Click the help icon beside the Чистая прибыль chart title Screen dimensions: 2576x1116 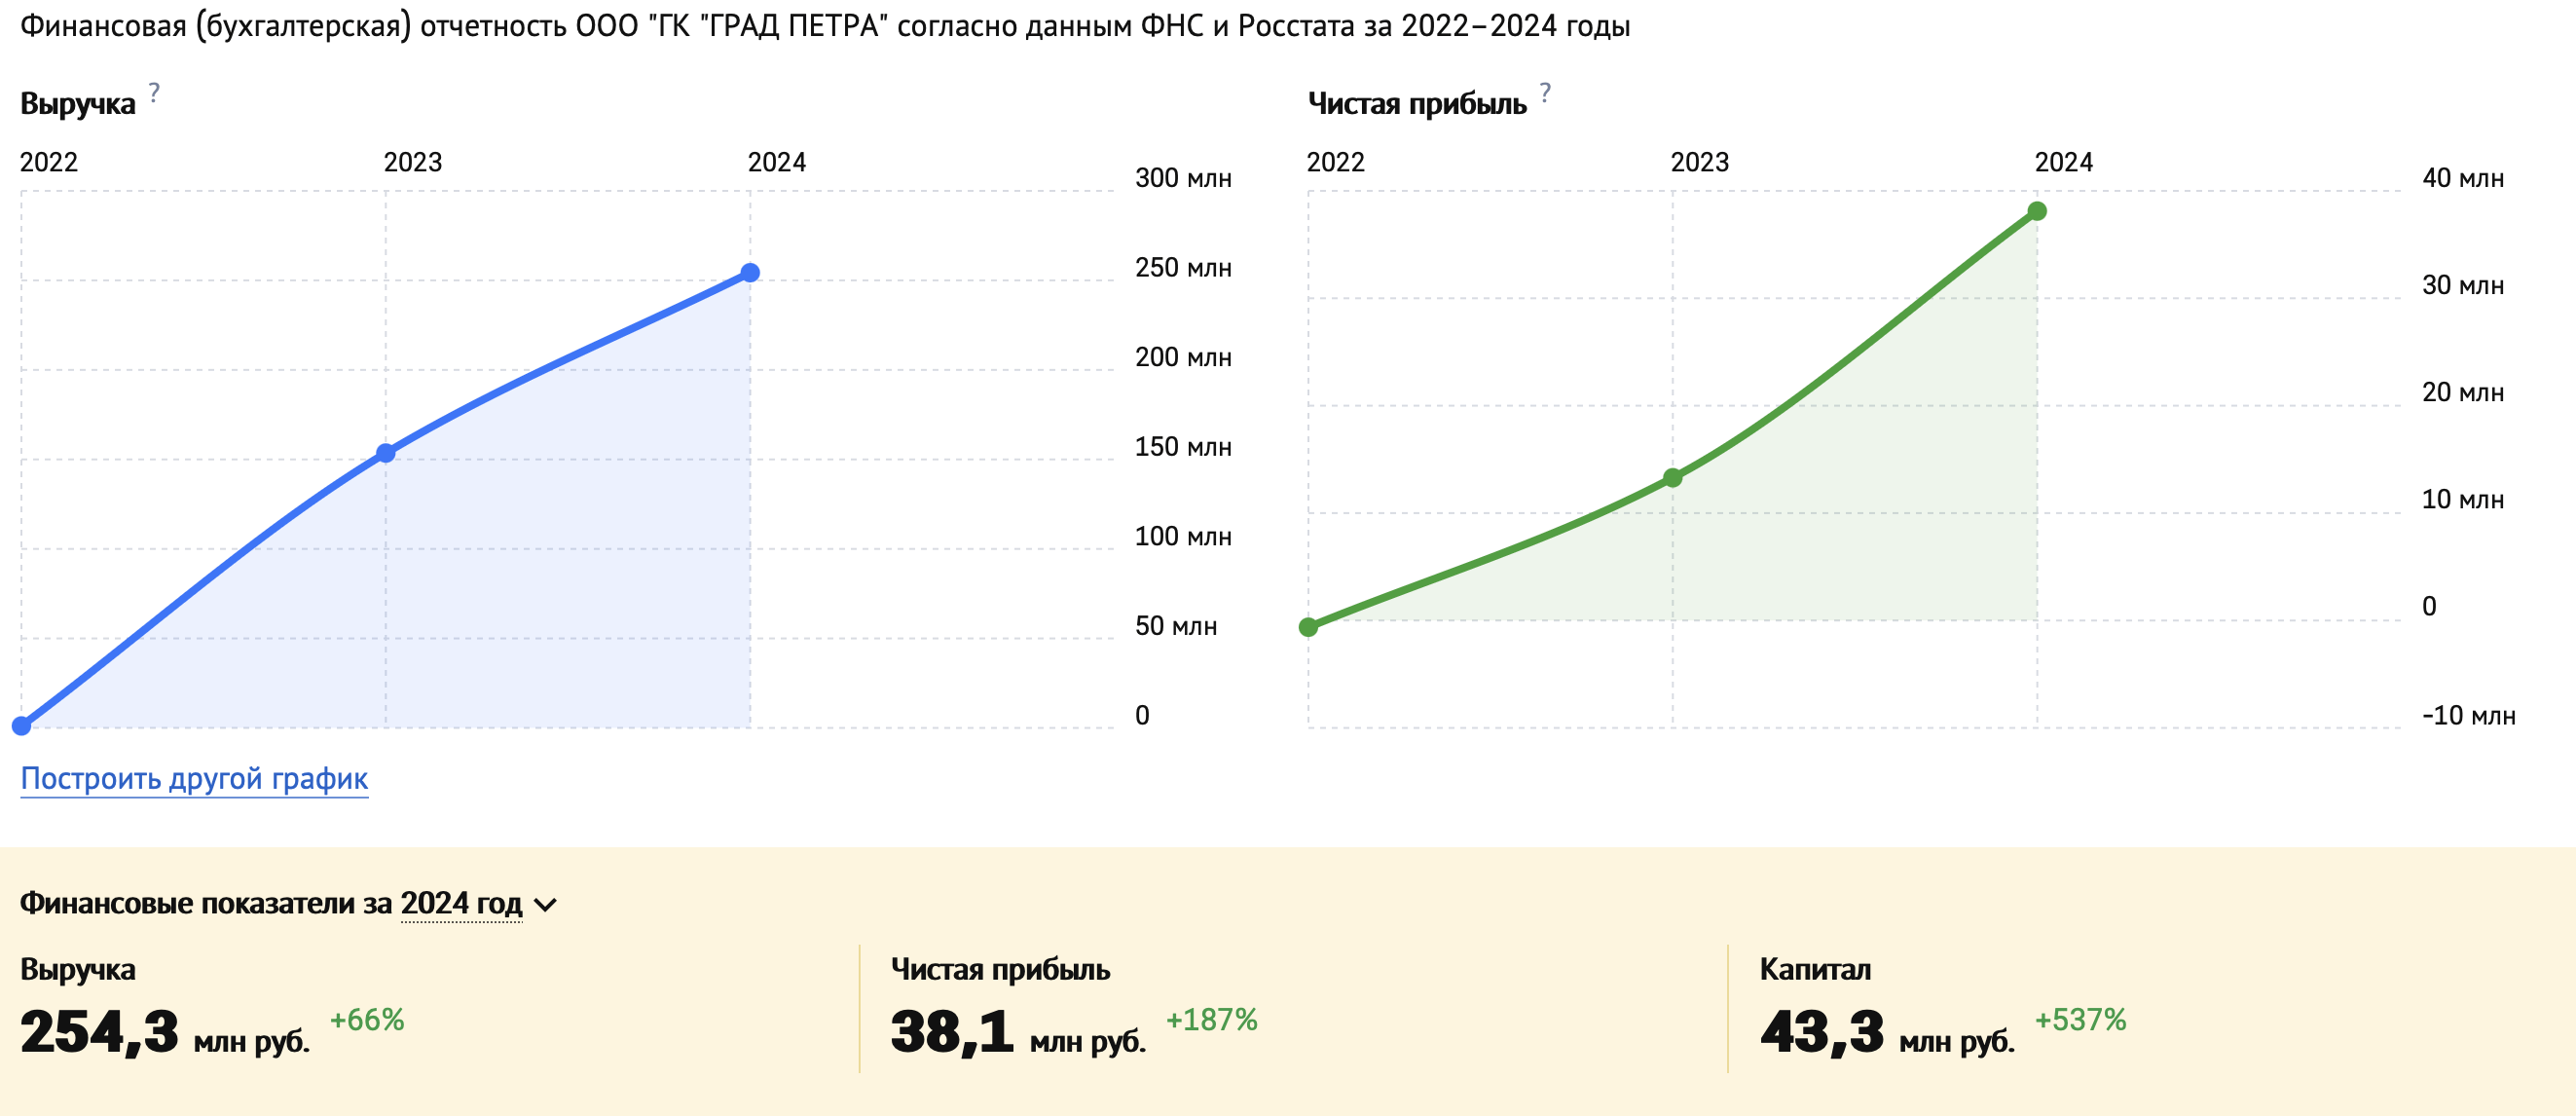pyautogui.click(x=1545, y=93)
